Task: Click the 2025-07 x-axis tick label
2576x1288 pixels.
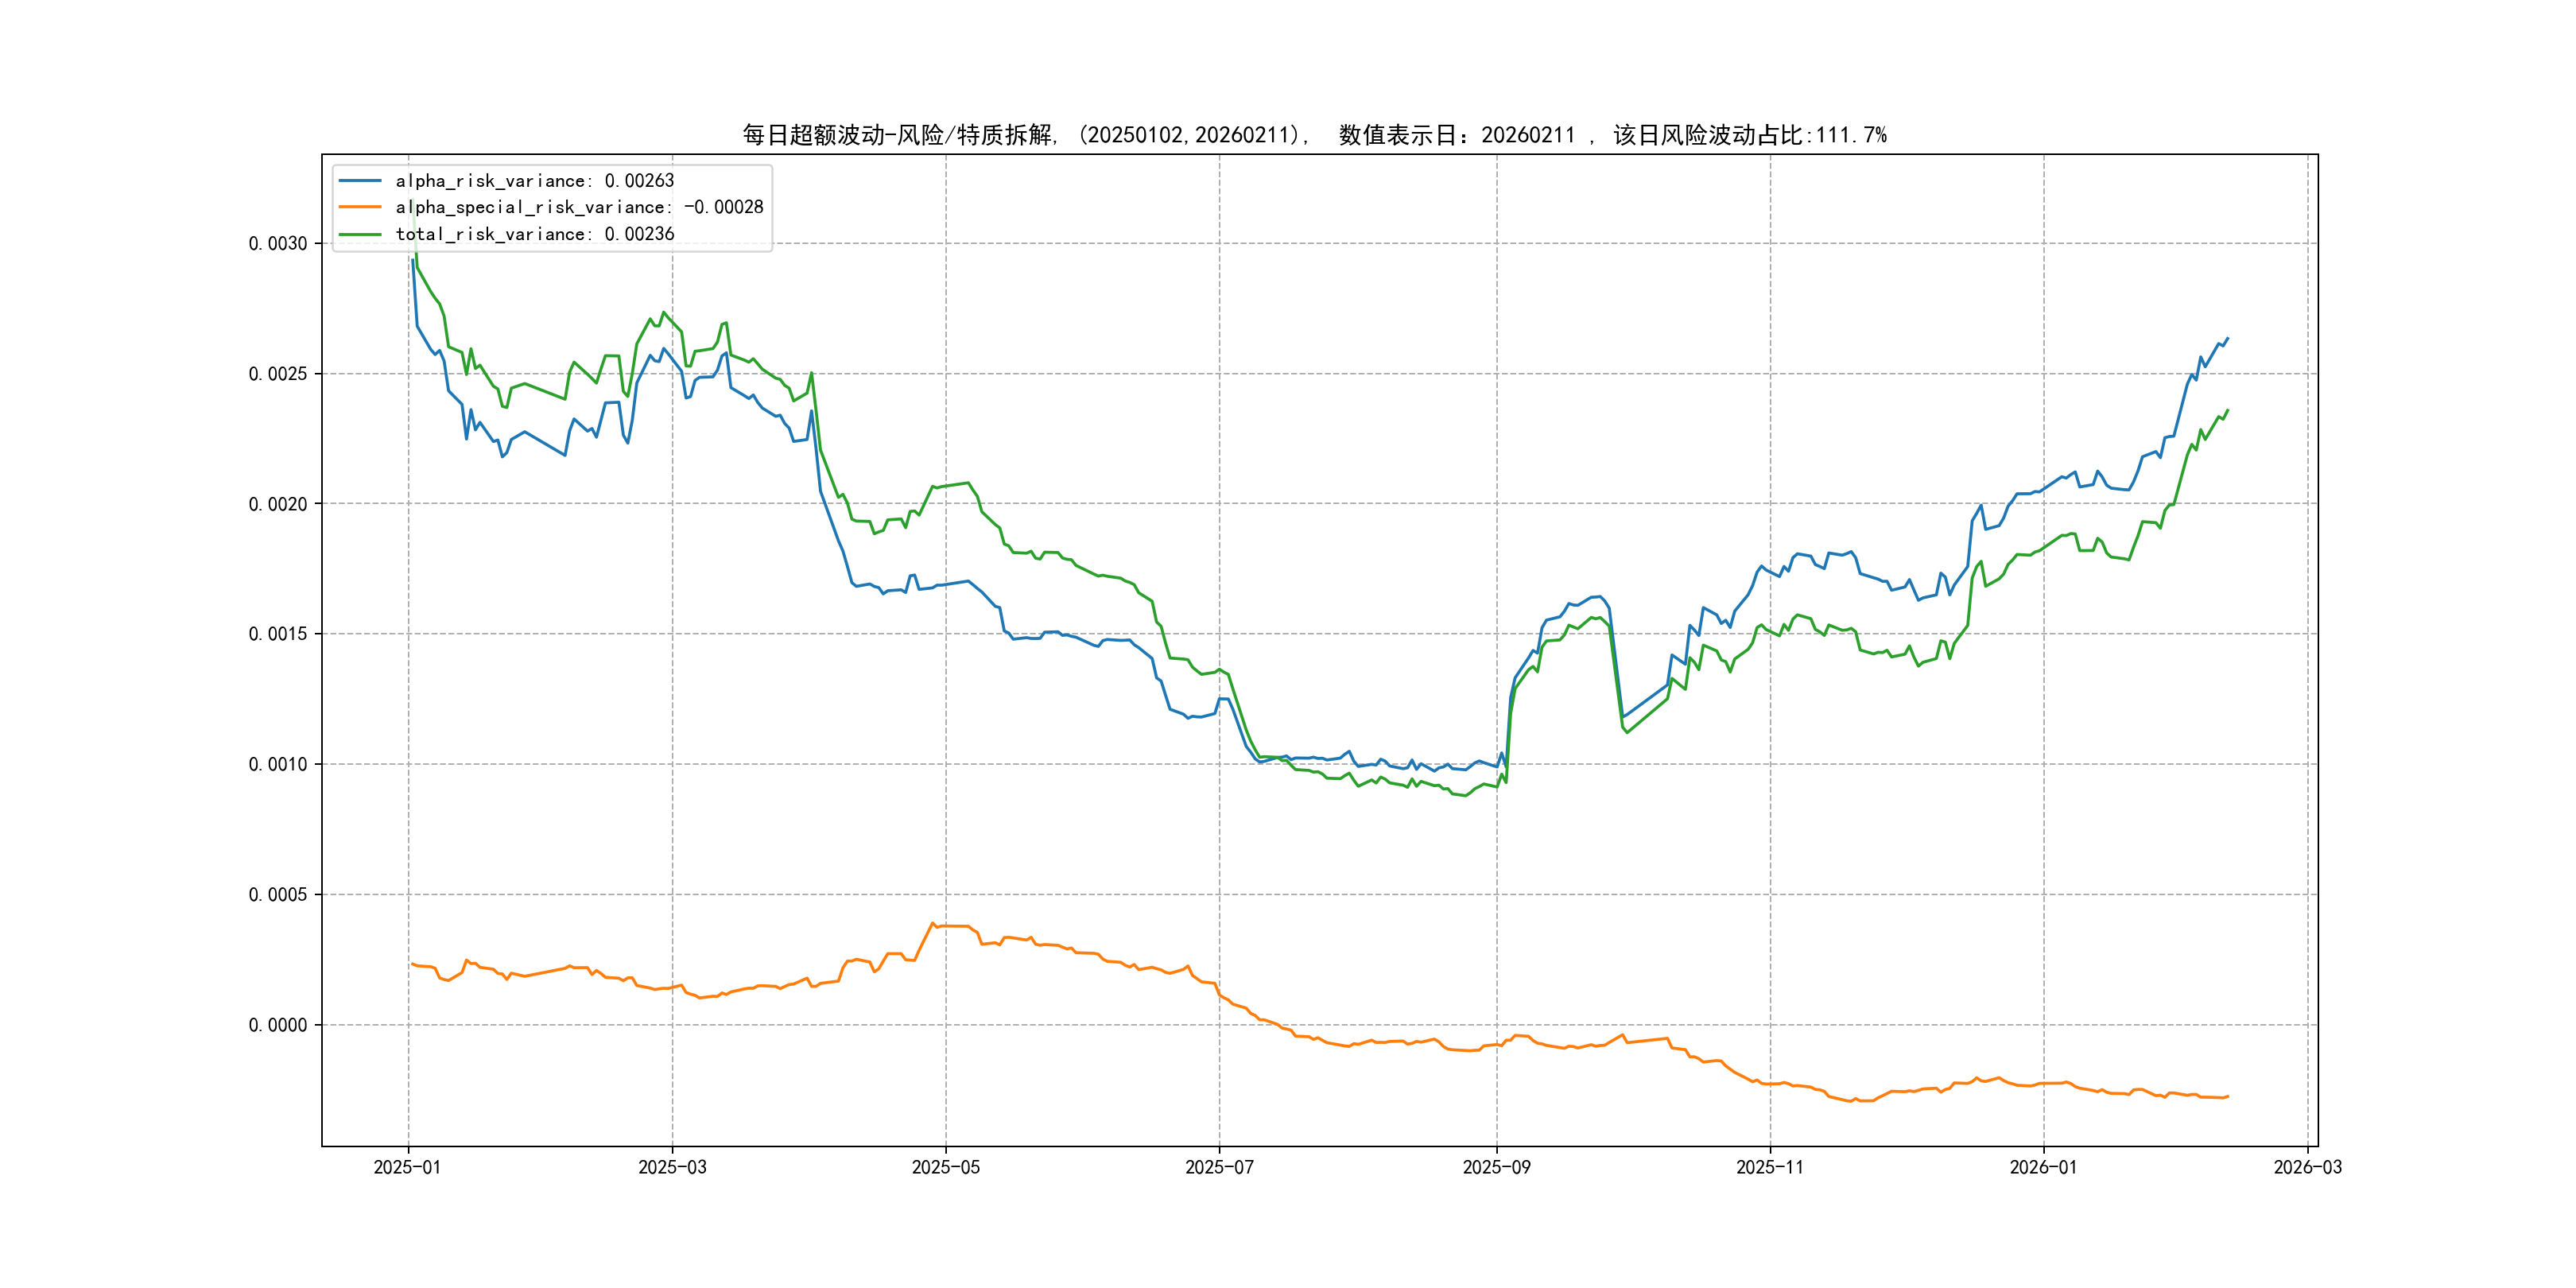Action: click(1219, 1167)
